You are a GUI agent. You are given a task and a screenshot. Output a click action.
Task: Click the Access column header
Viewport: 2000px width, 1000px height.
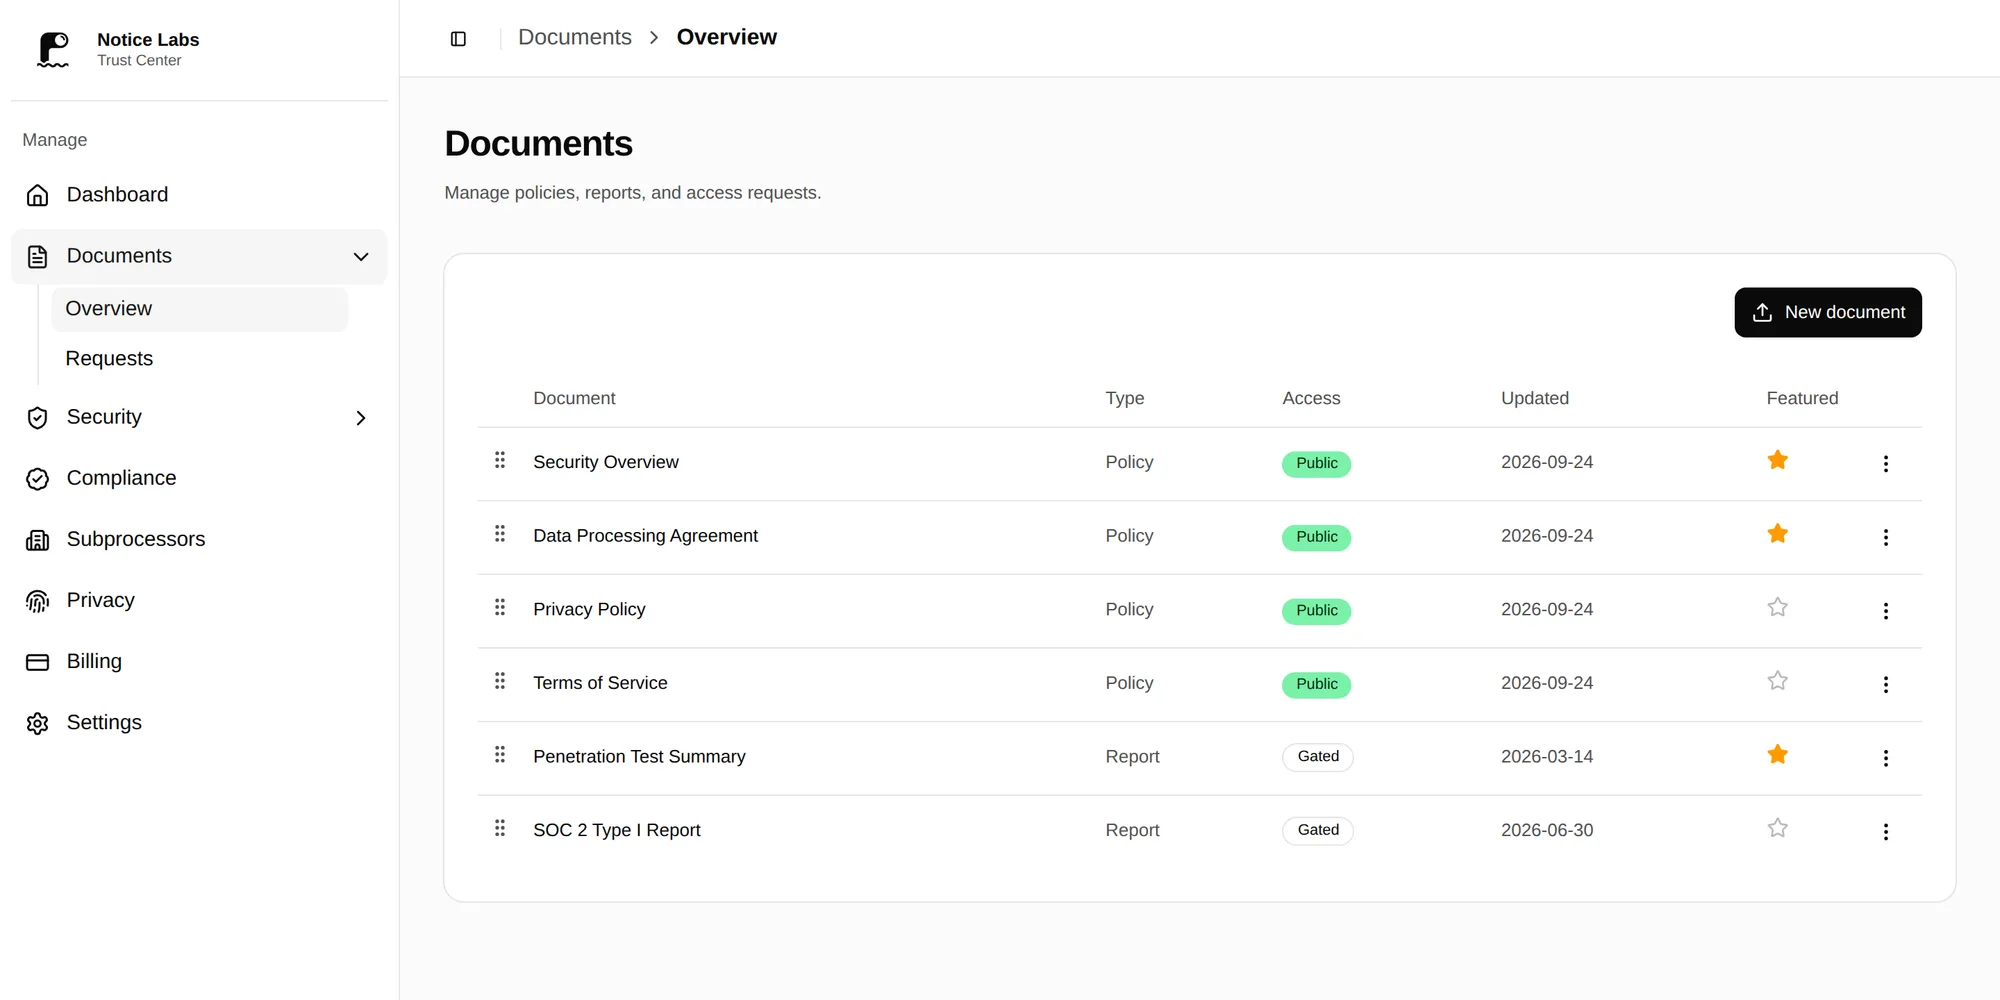point(1311,398)
